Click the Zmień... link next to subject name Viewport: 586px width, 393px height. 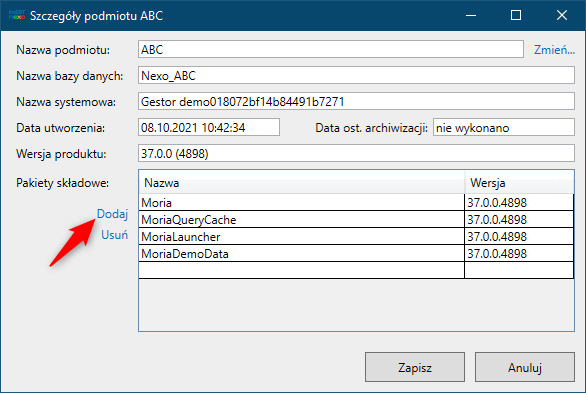[554, 50]
